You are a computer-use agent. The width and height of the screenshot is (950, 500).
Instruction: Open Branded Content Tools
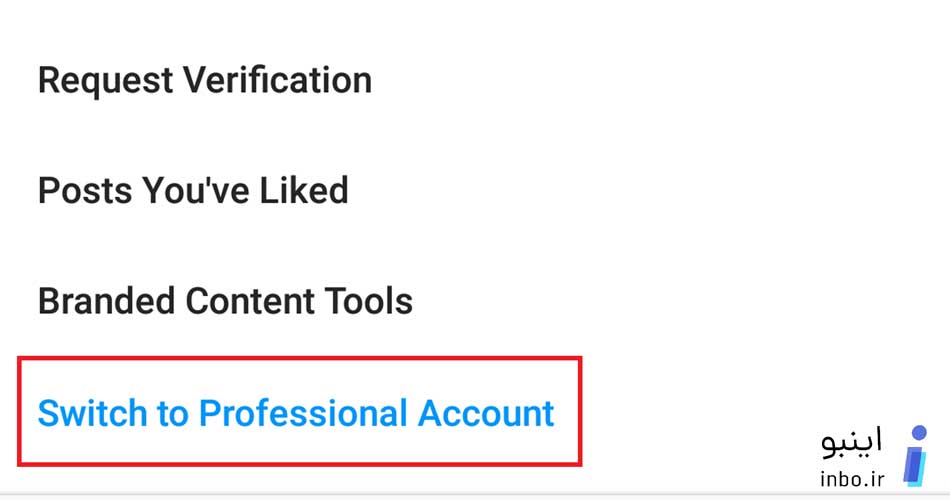(225, 301)
